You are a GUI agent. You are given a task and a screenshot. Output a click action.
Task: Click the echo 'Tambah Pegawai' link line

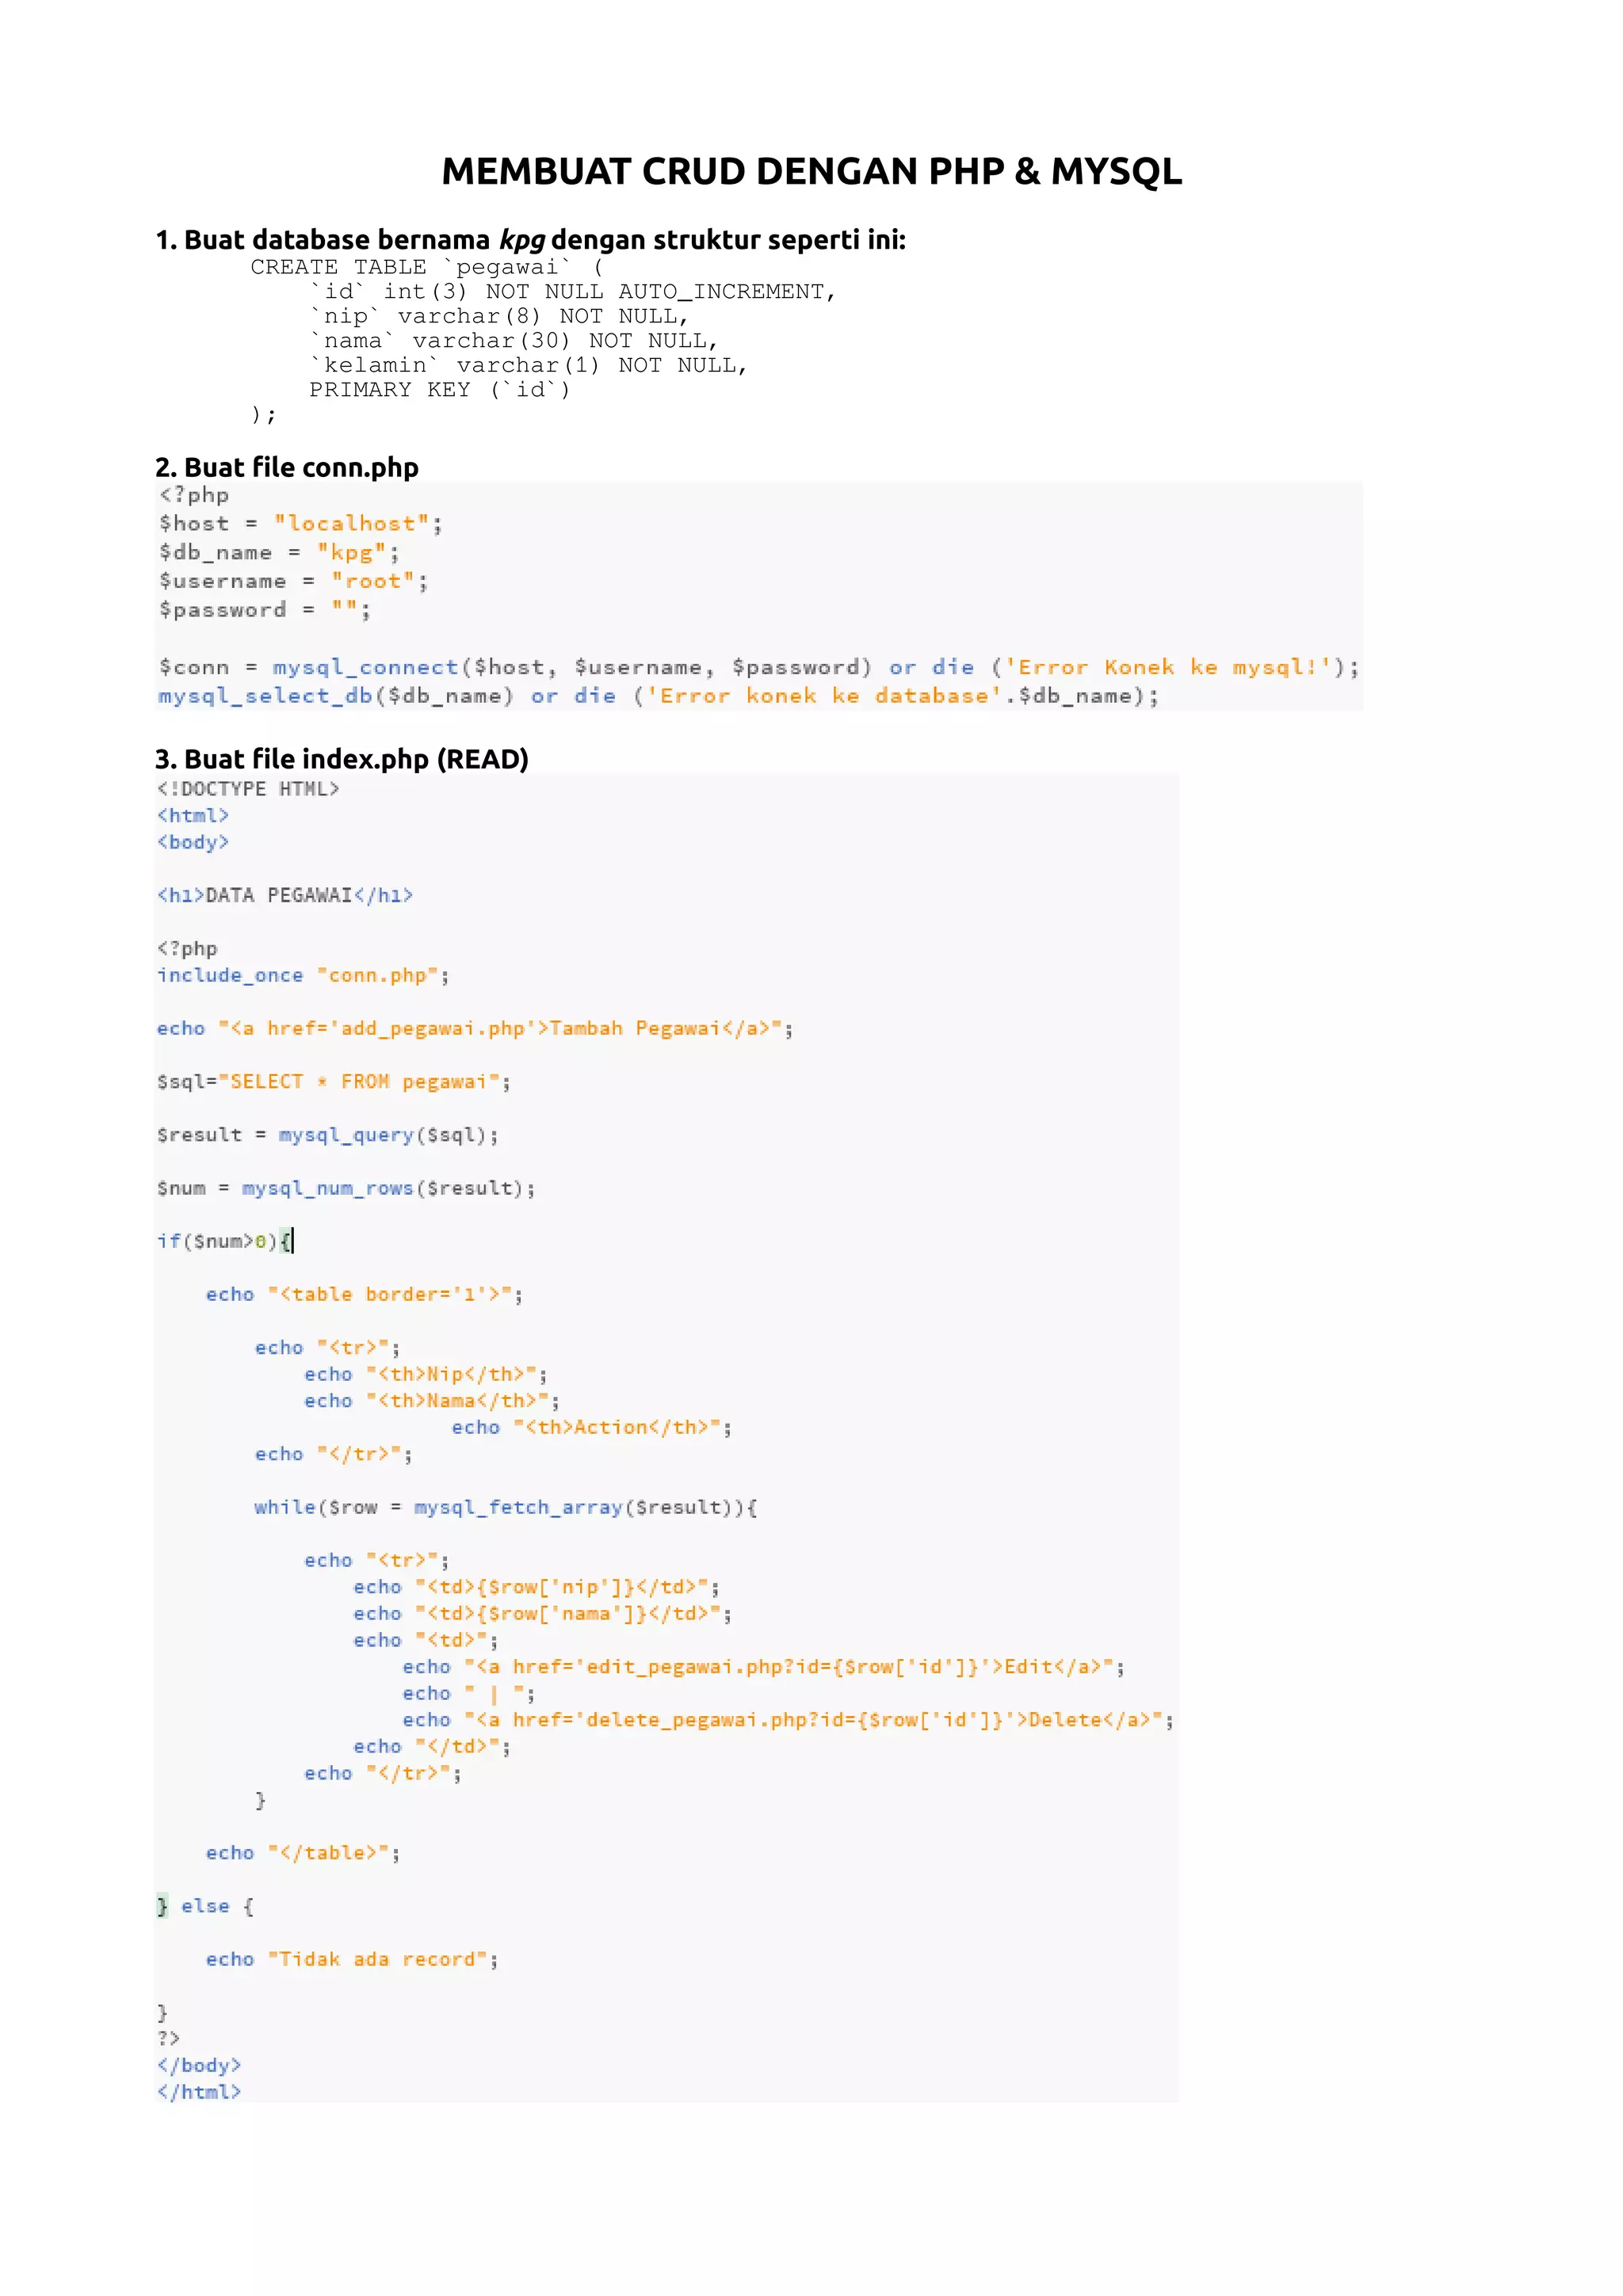(x=475, y=1028)
